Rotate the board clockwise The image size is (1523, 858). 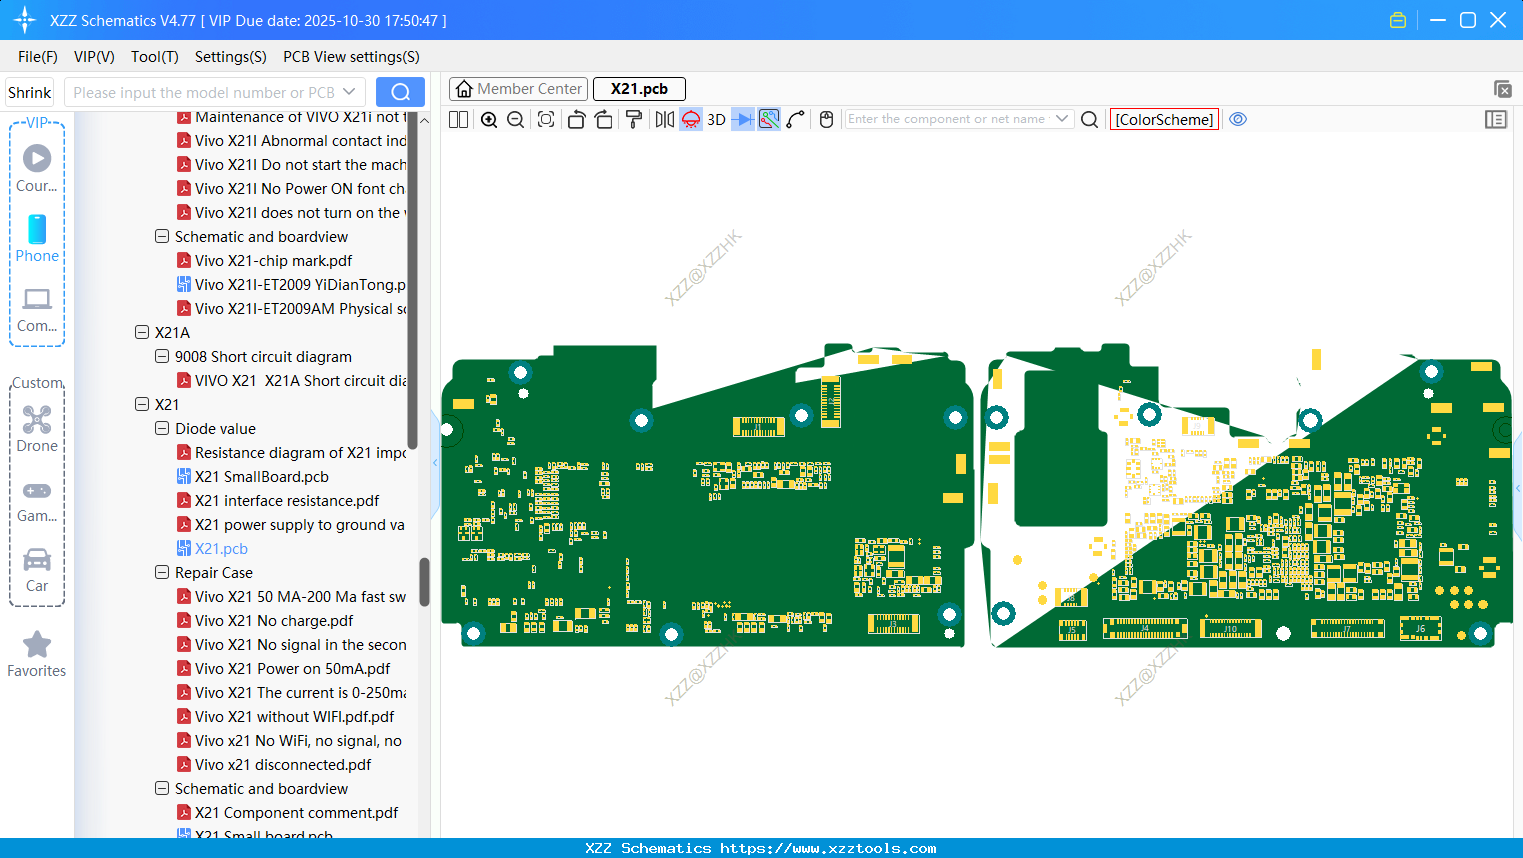604,120
